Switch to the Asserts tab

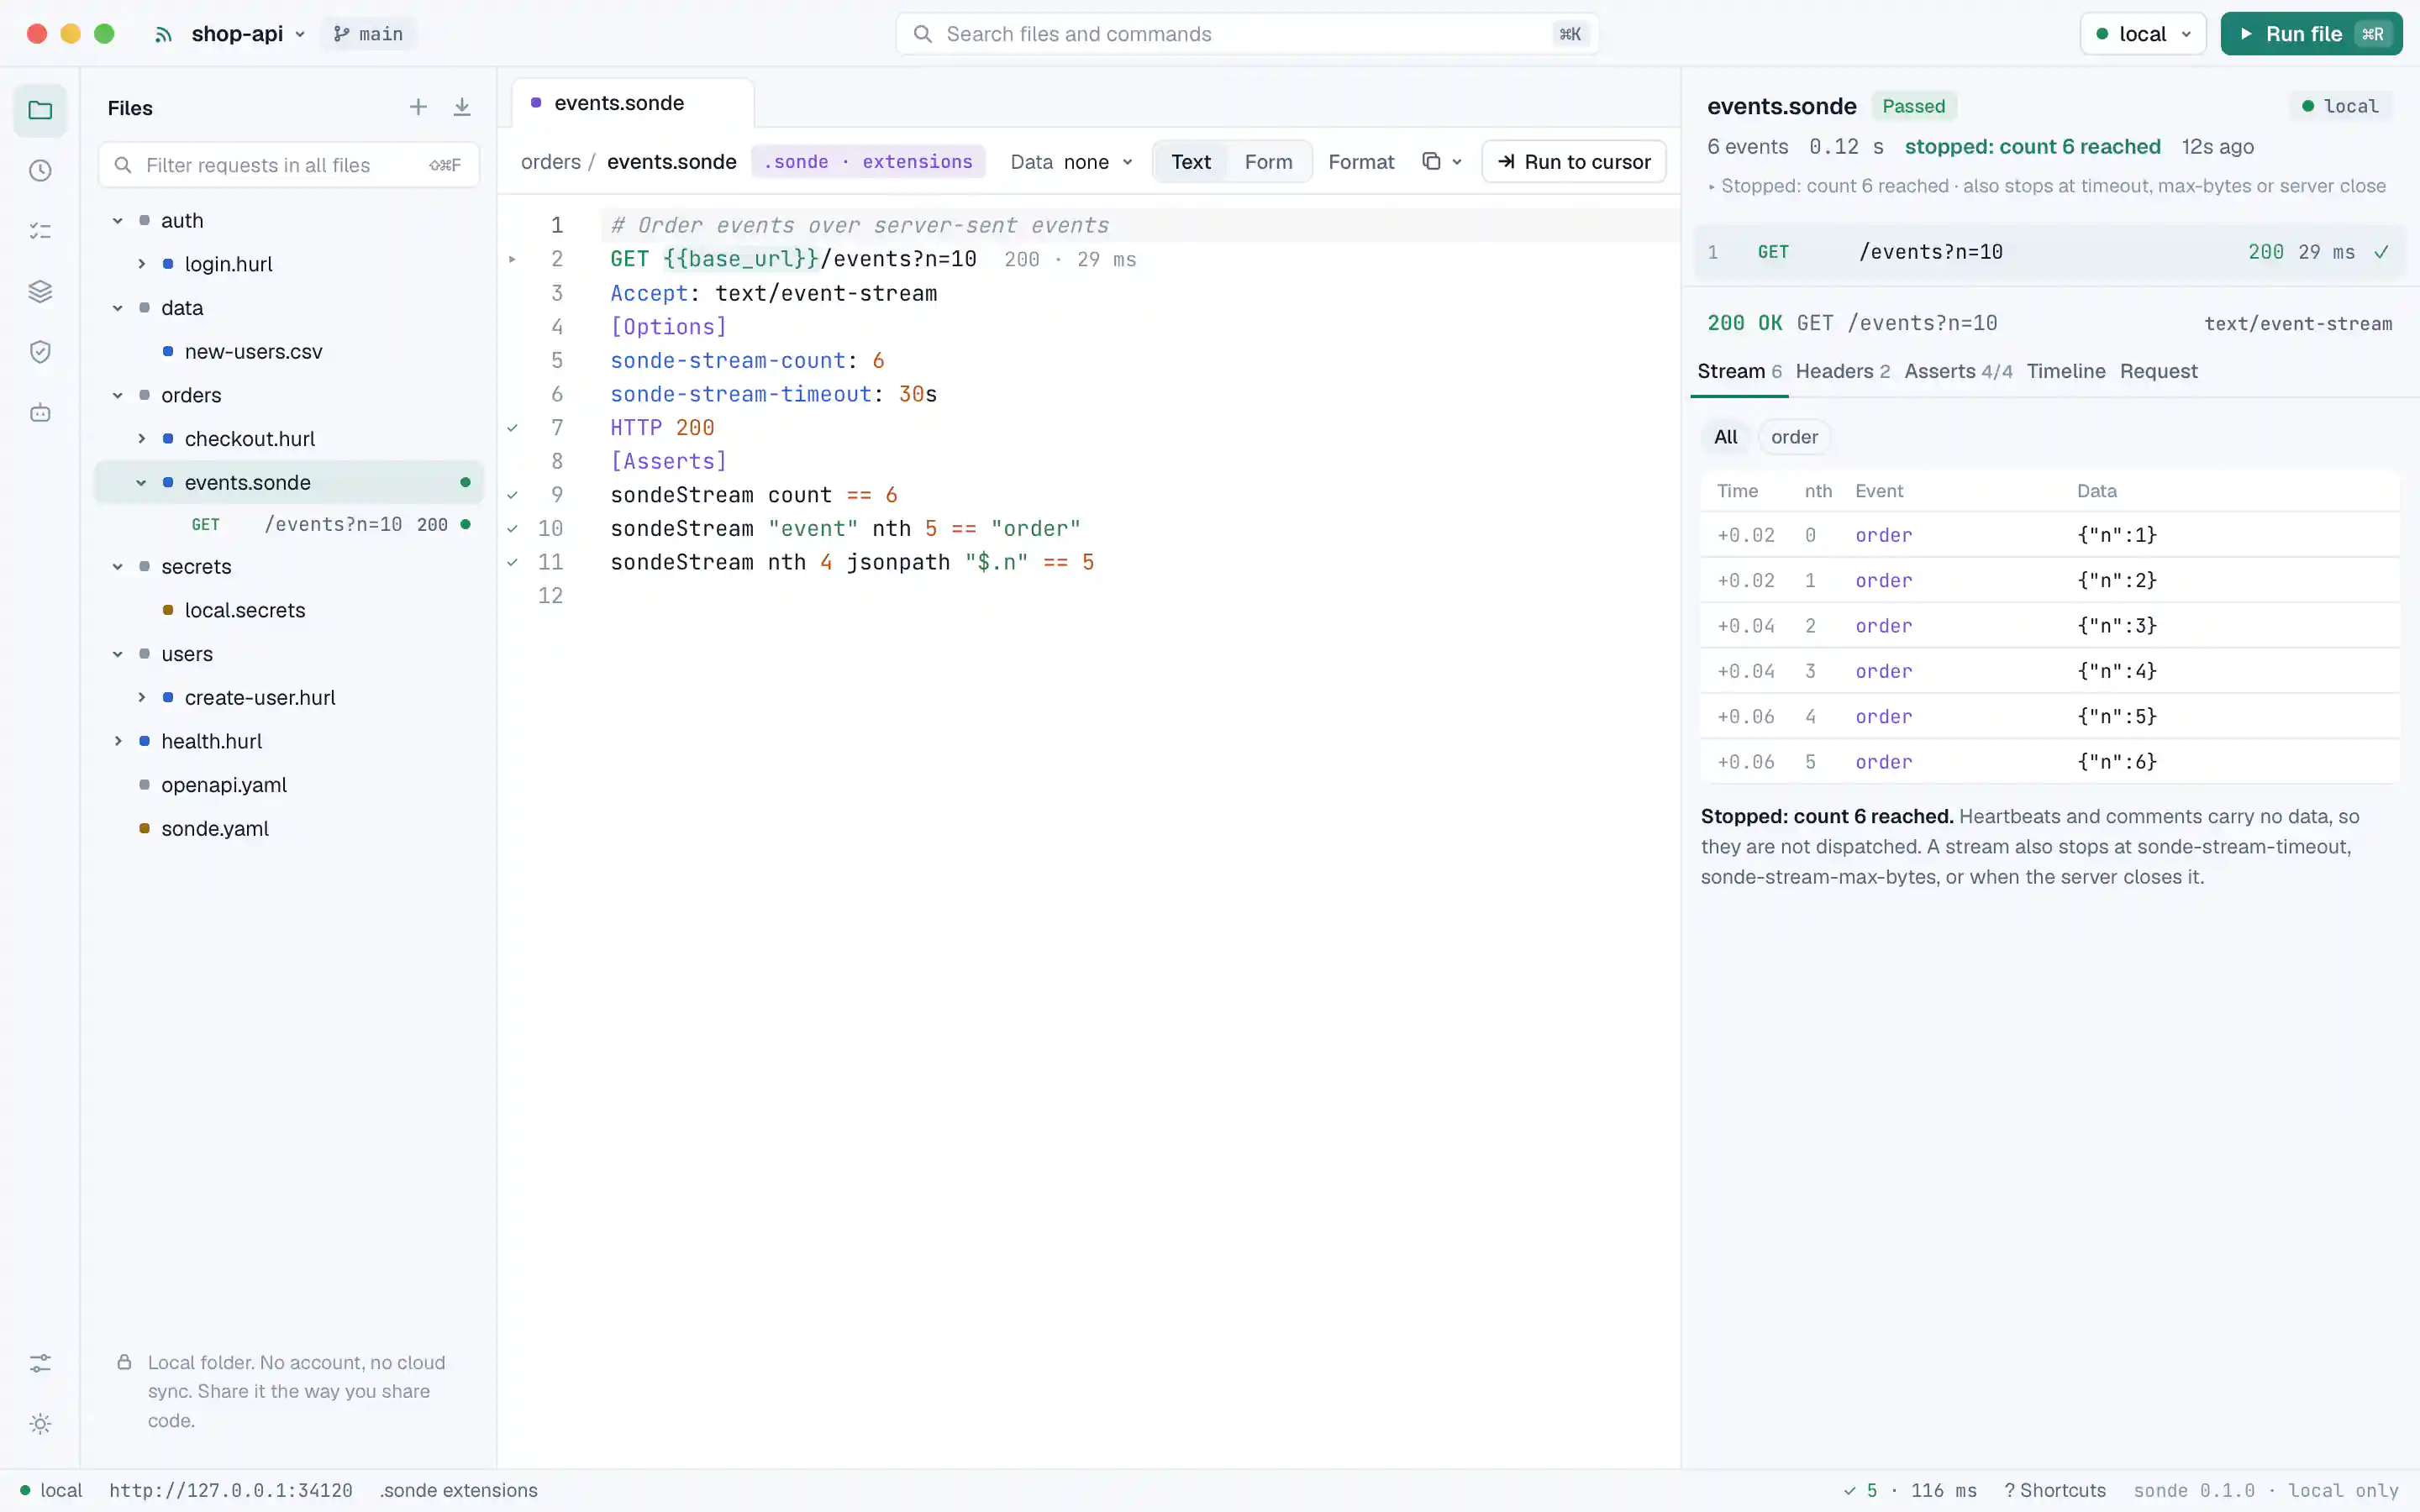(x=1958, y=371)
